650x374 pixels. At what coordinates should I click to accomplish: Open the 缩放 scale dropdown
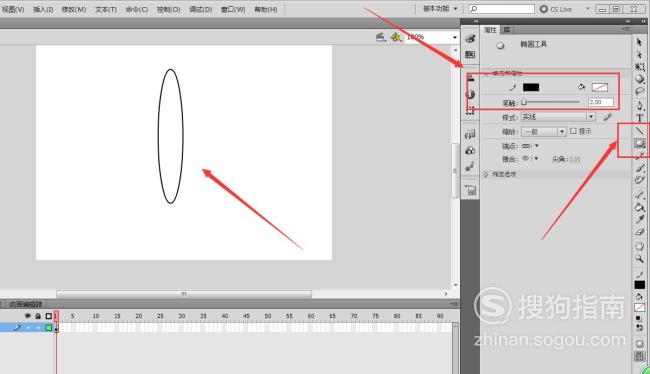543,131
